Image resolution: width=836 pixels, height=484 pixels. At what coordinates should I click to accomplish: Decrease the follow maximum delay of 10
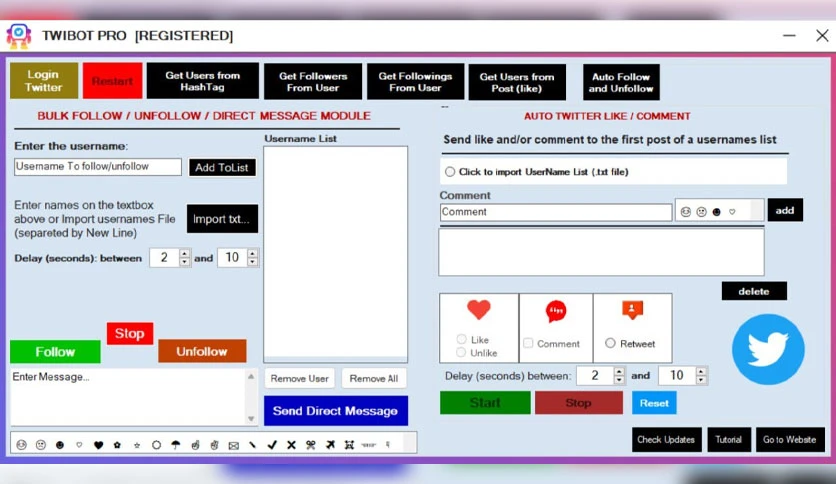tap(253, 262)
